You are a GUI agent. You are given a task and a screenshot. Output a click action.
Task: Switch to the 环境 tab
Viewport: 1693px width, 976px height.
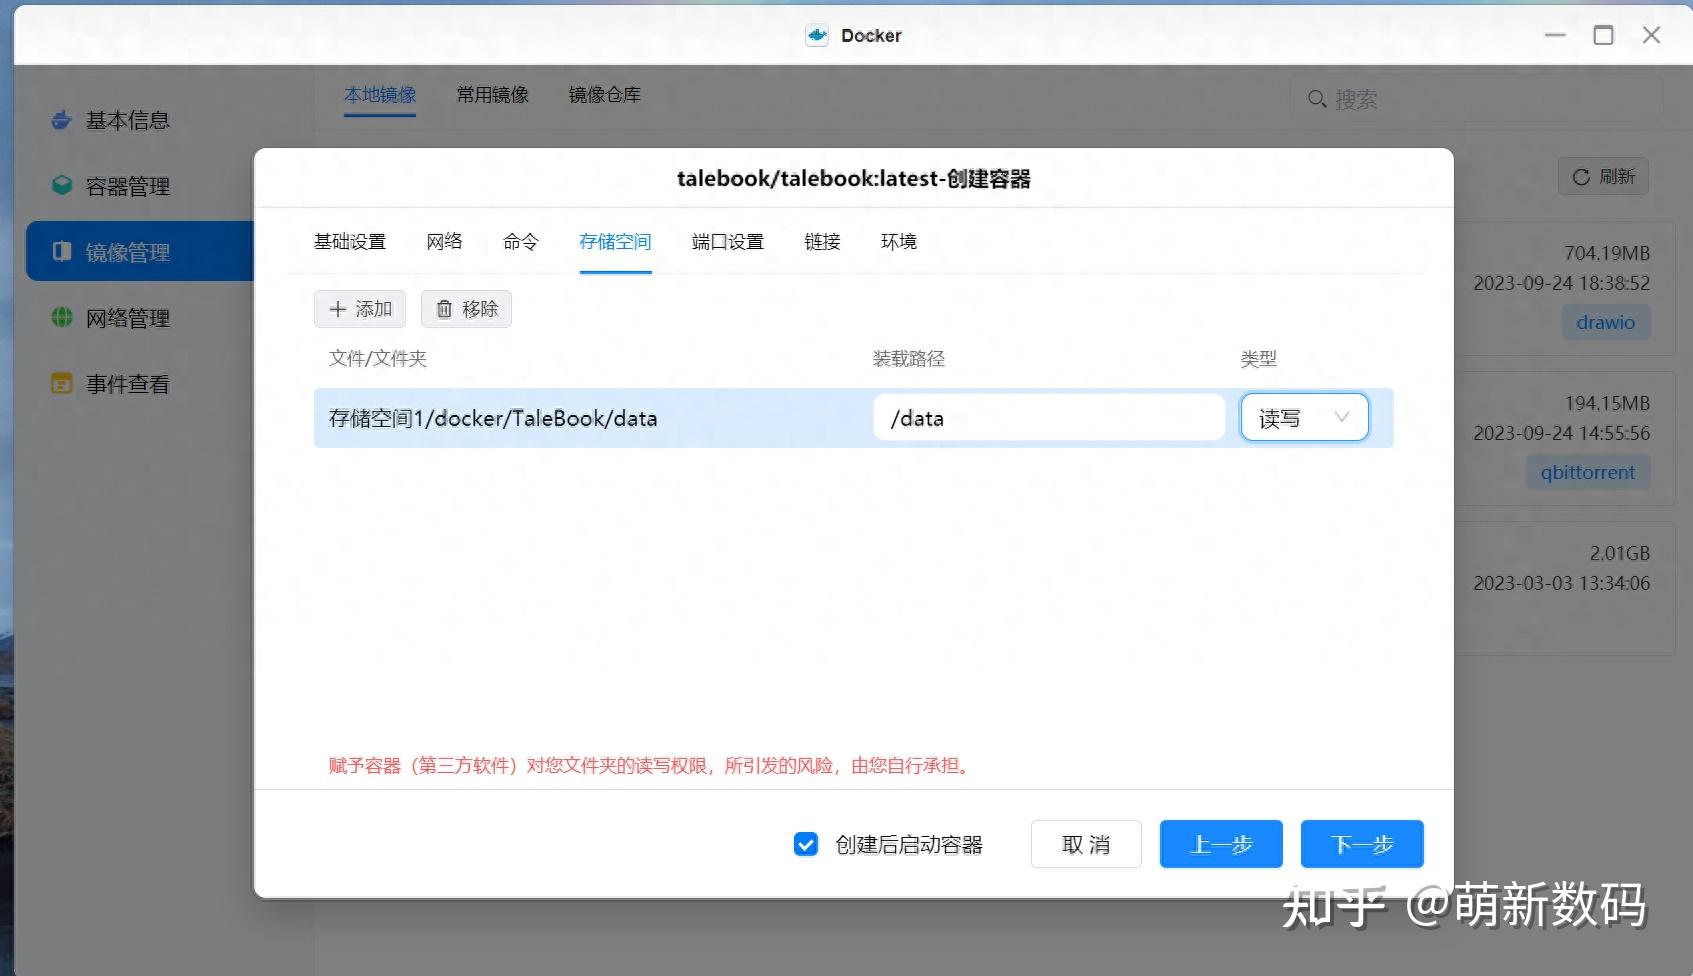(x=899, y=241)
